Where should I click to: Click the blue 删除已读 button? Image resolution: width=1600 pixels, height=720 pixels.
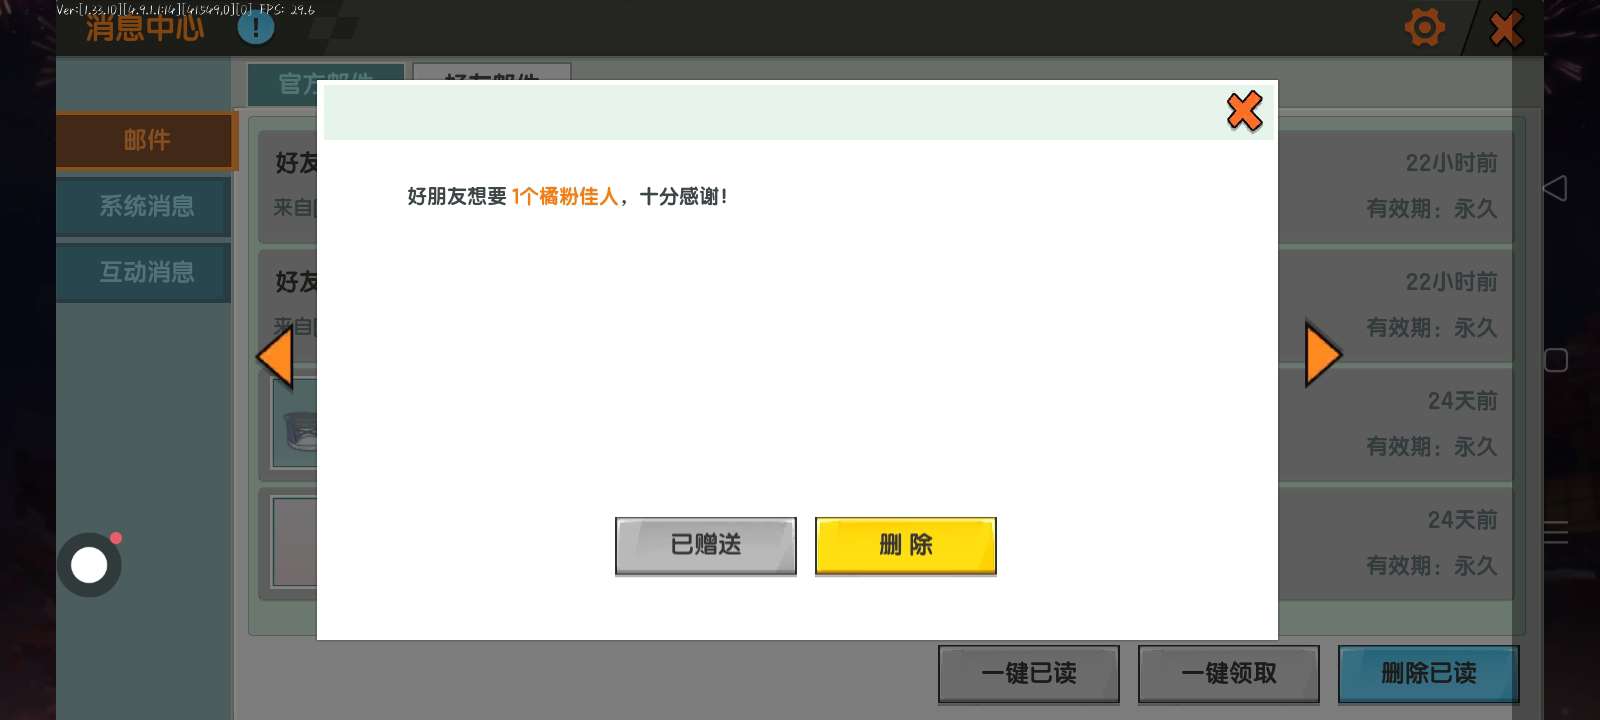1428,674
